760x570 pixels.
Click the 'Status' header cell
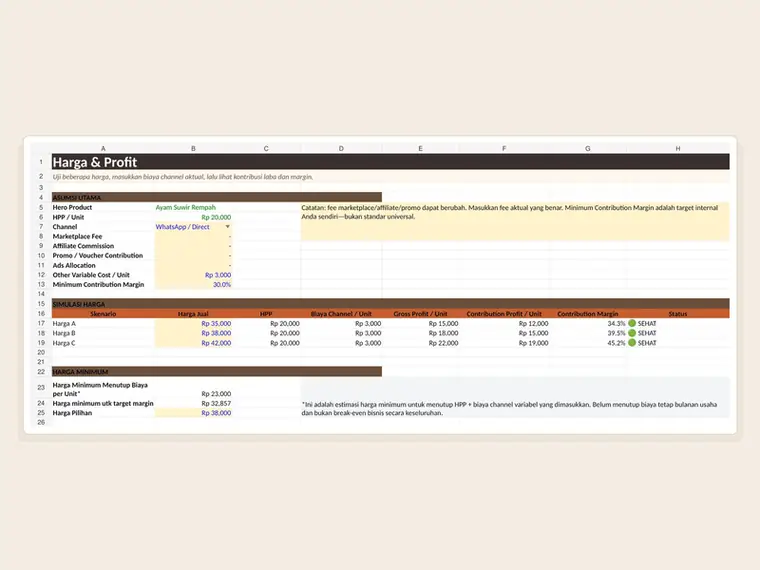[x=678, y=314]
